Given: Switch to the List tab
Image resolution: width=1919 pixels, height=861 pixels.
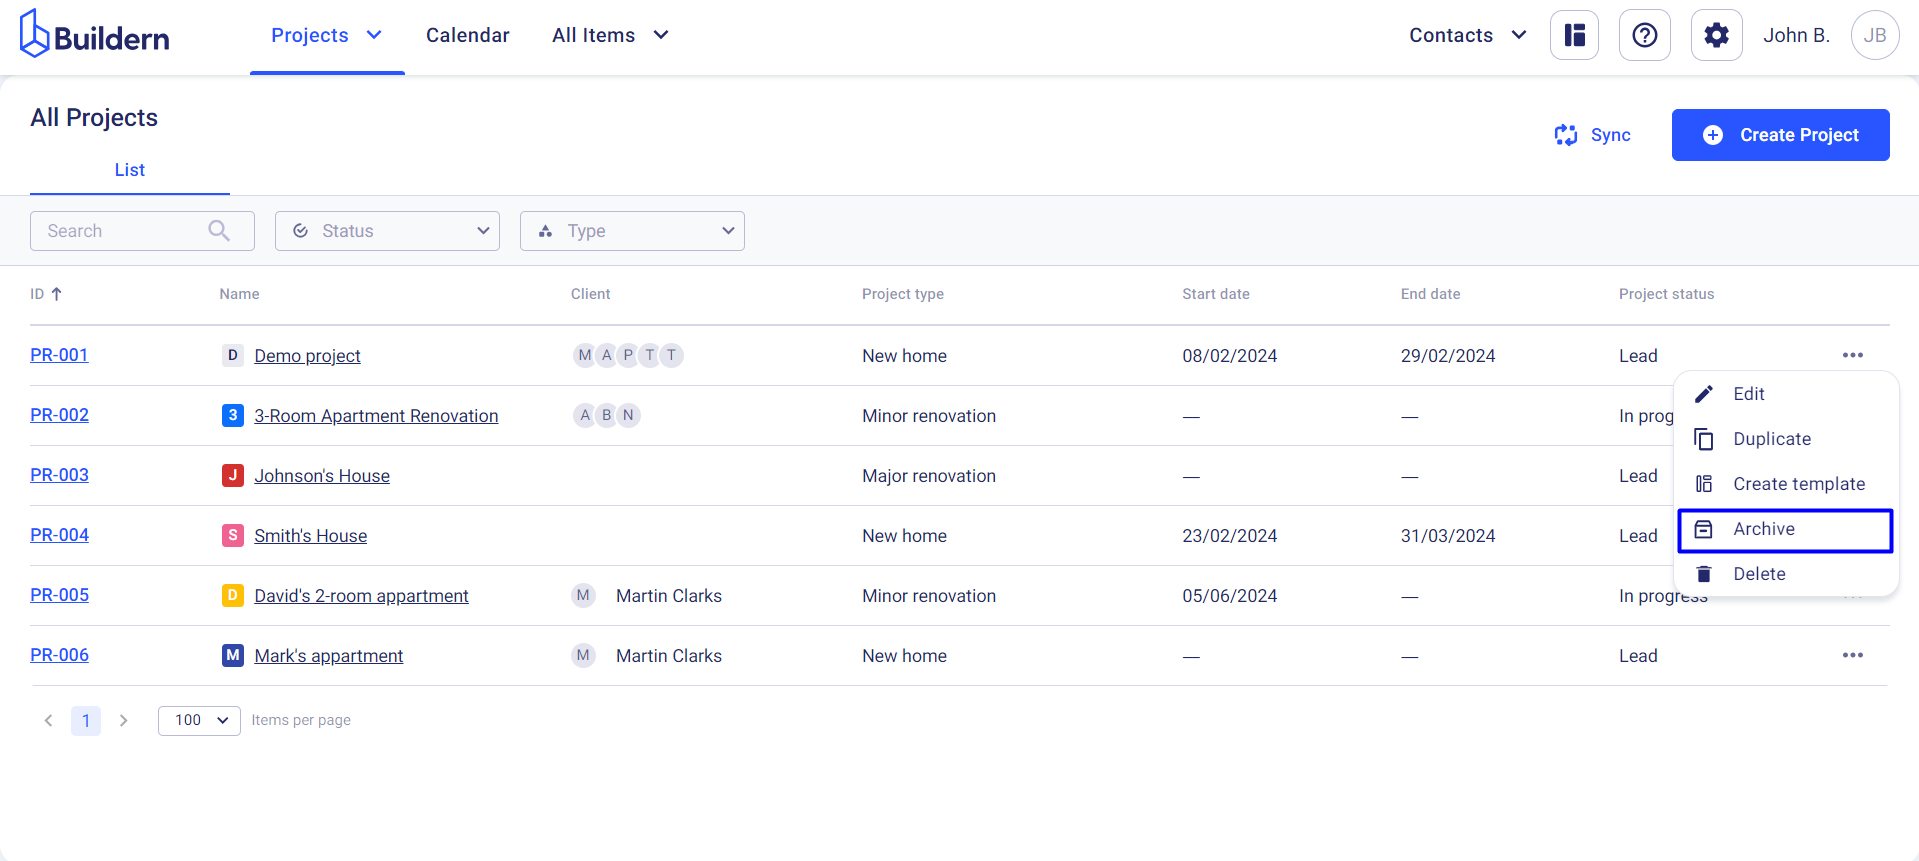Looking at the screenshot, I should [130, 170].
